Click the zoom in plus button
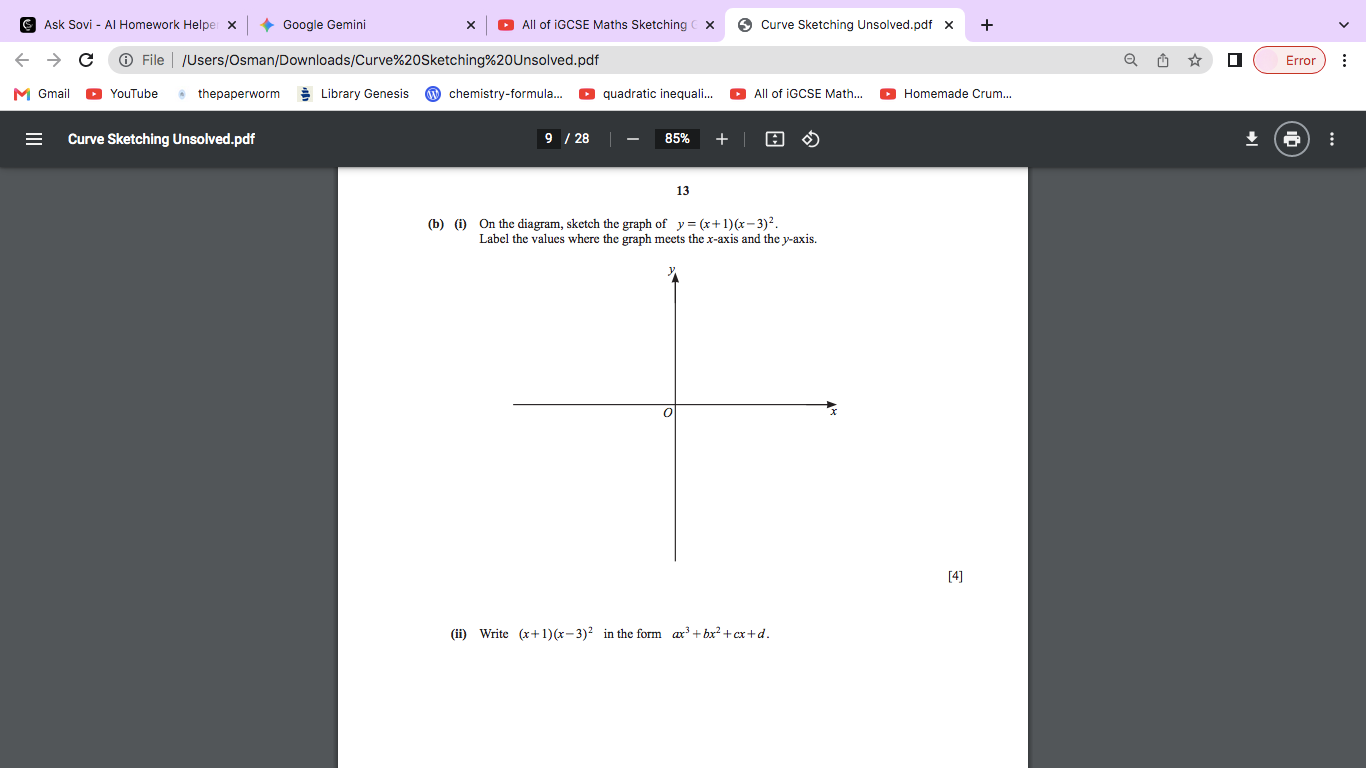This screenshot has height=768, width=1366. point(722,139)
